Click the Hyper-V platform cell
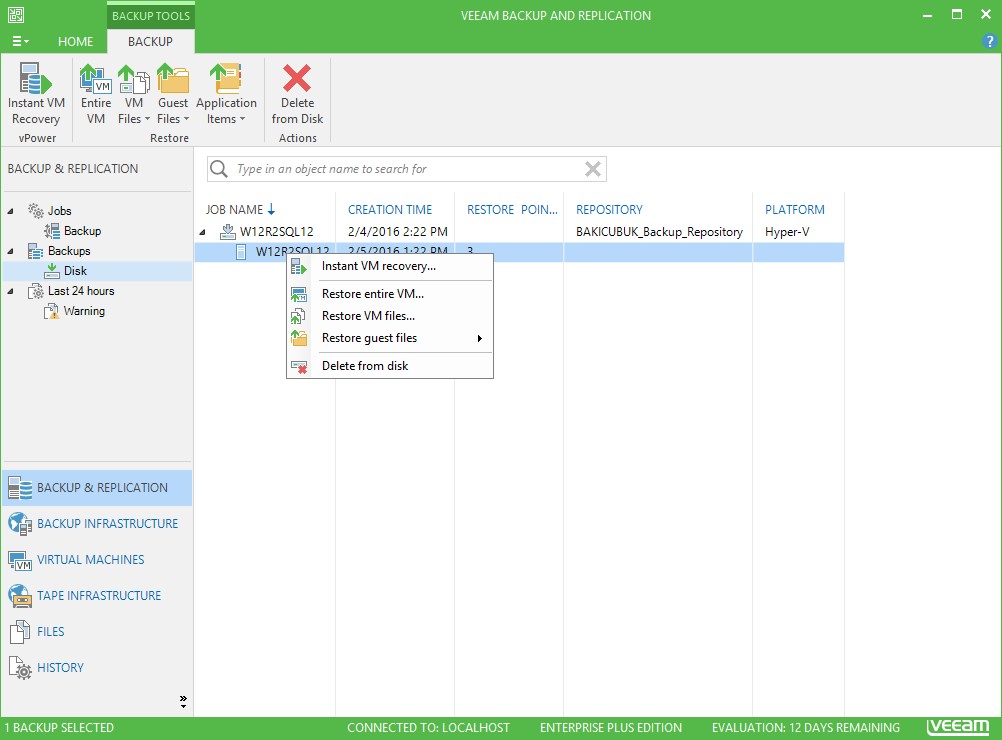The image size is (1002, 740). (787, 231)
